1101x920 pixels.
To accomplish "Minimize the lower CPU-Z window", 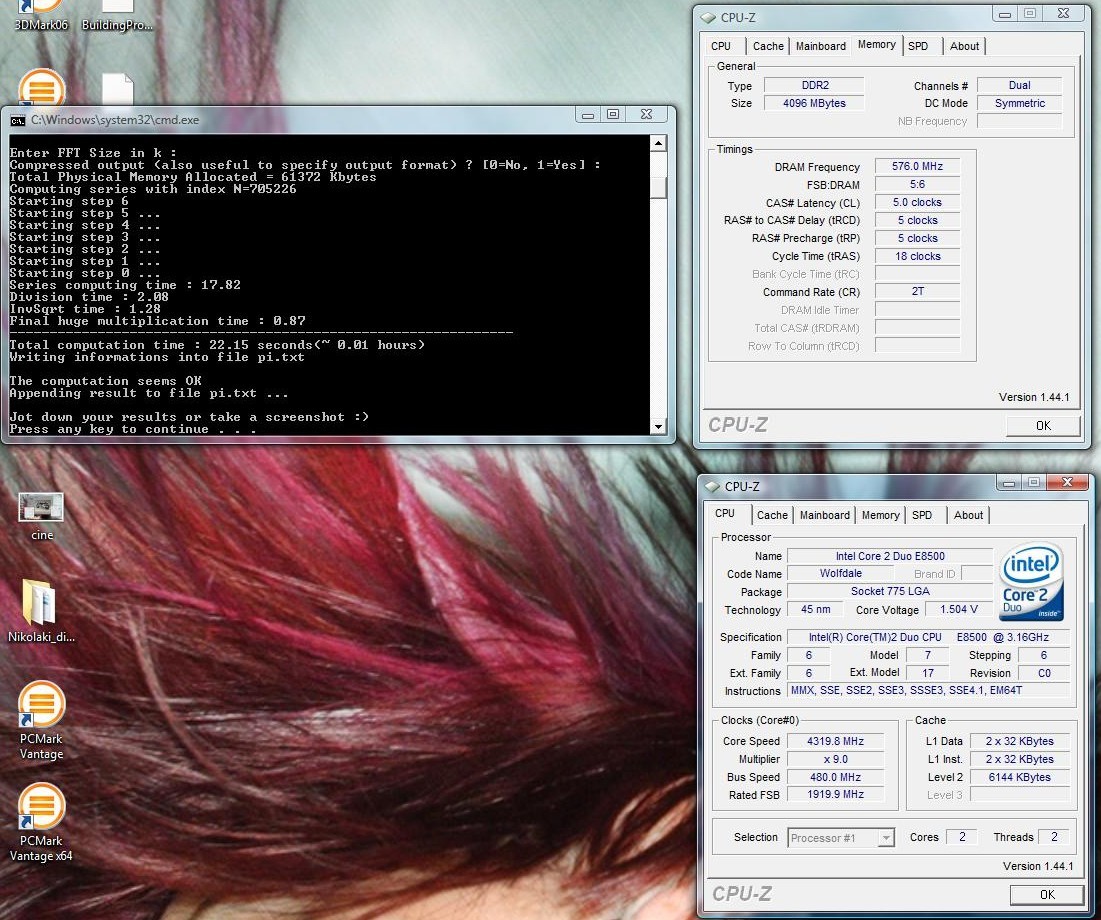I will point(1009,482).
